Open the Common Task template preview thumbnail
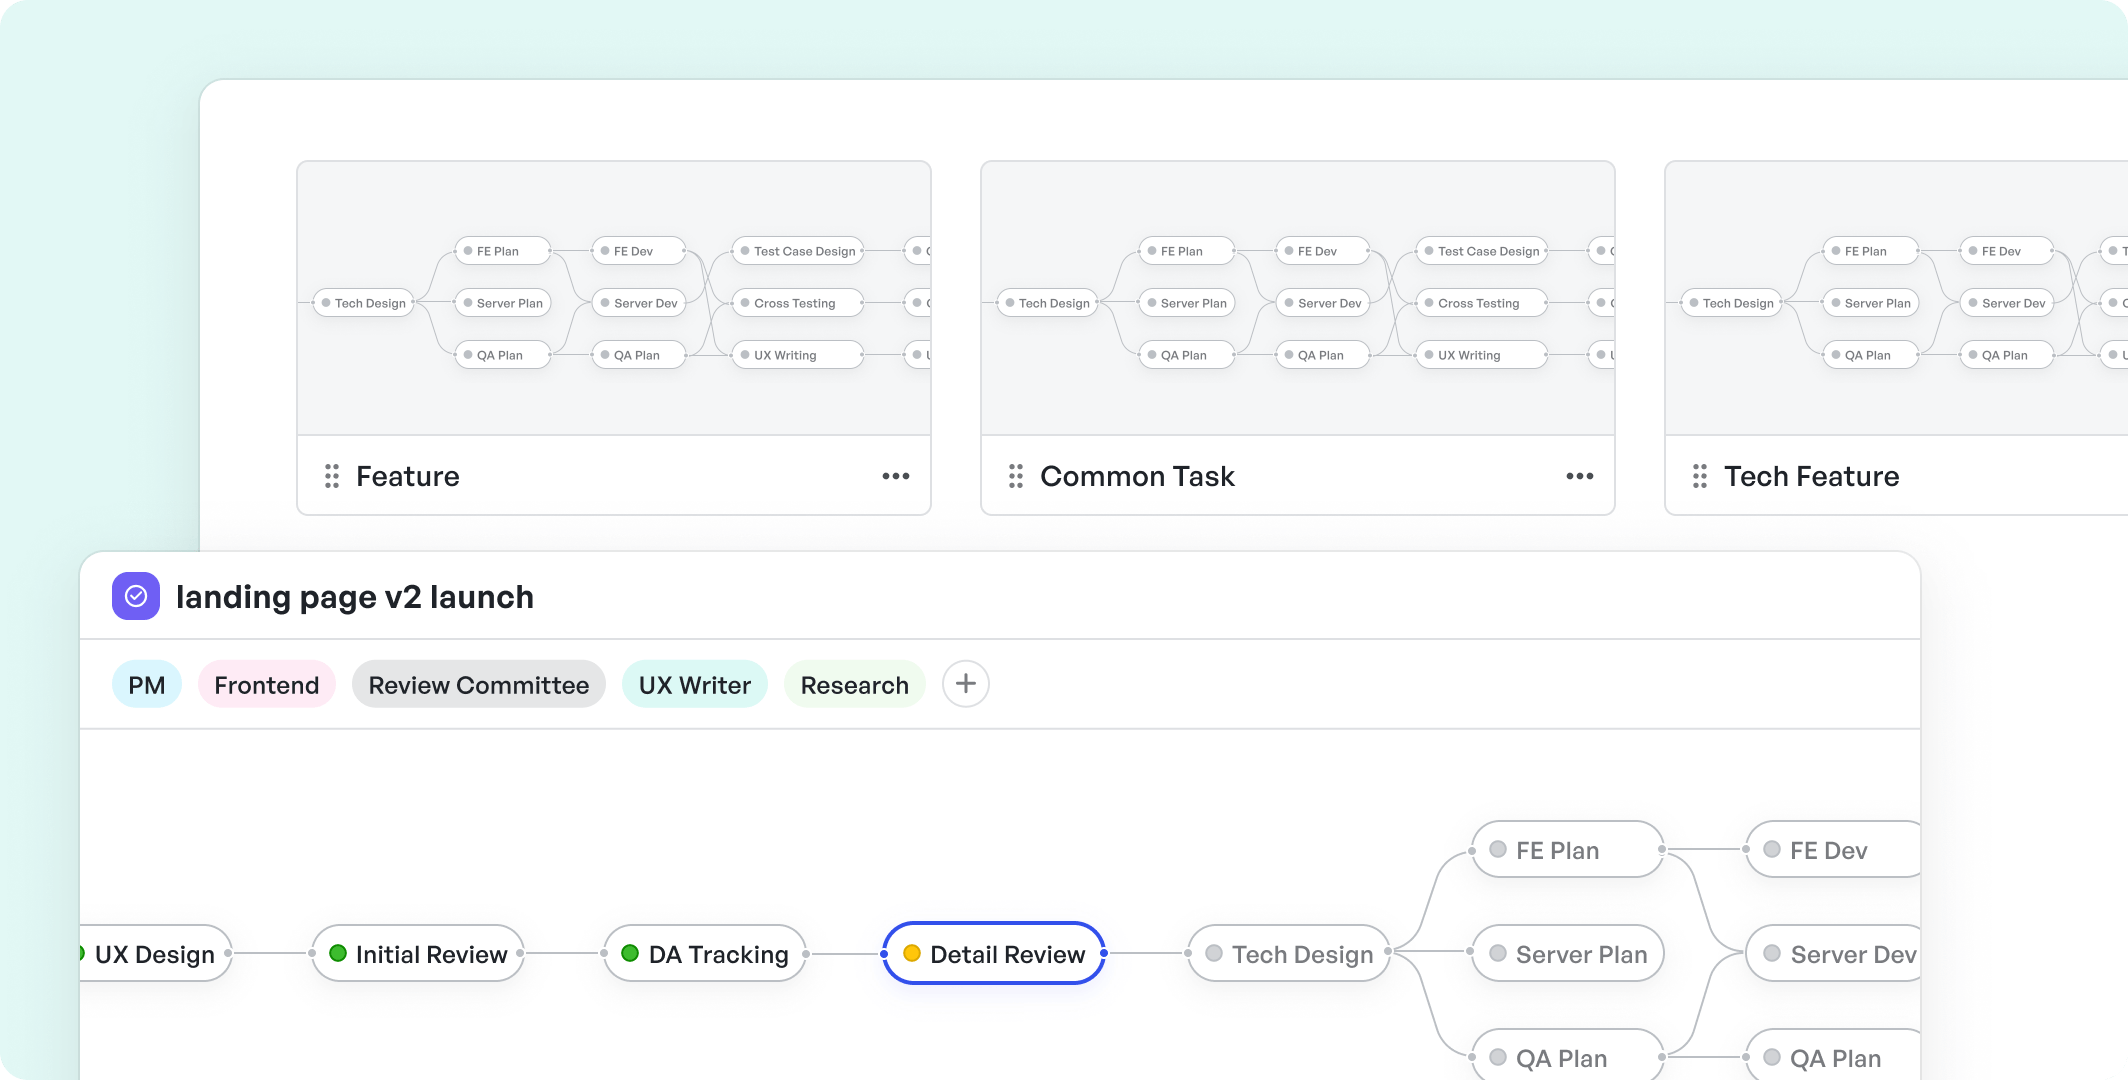 click(1298, 298)
